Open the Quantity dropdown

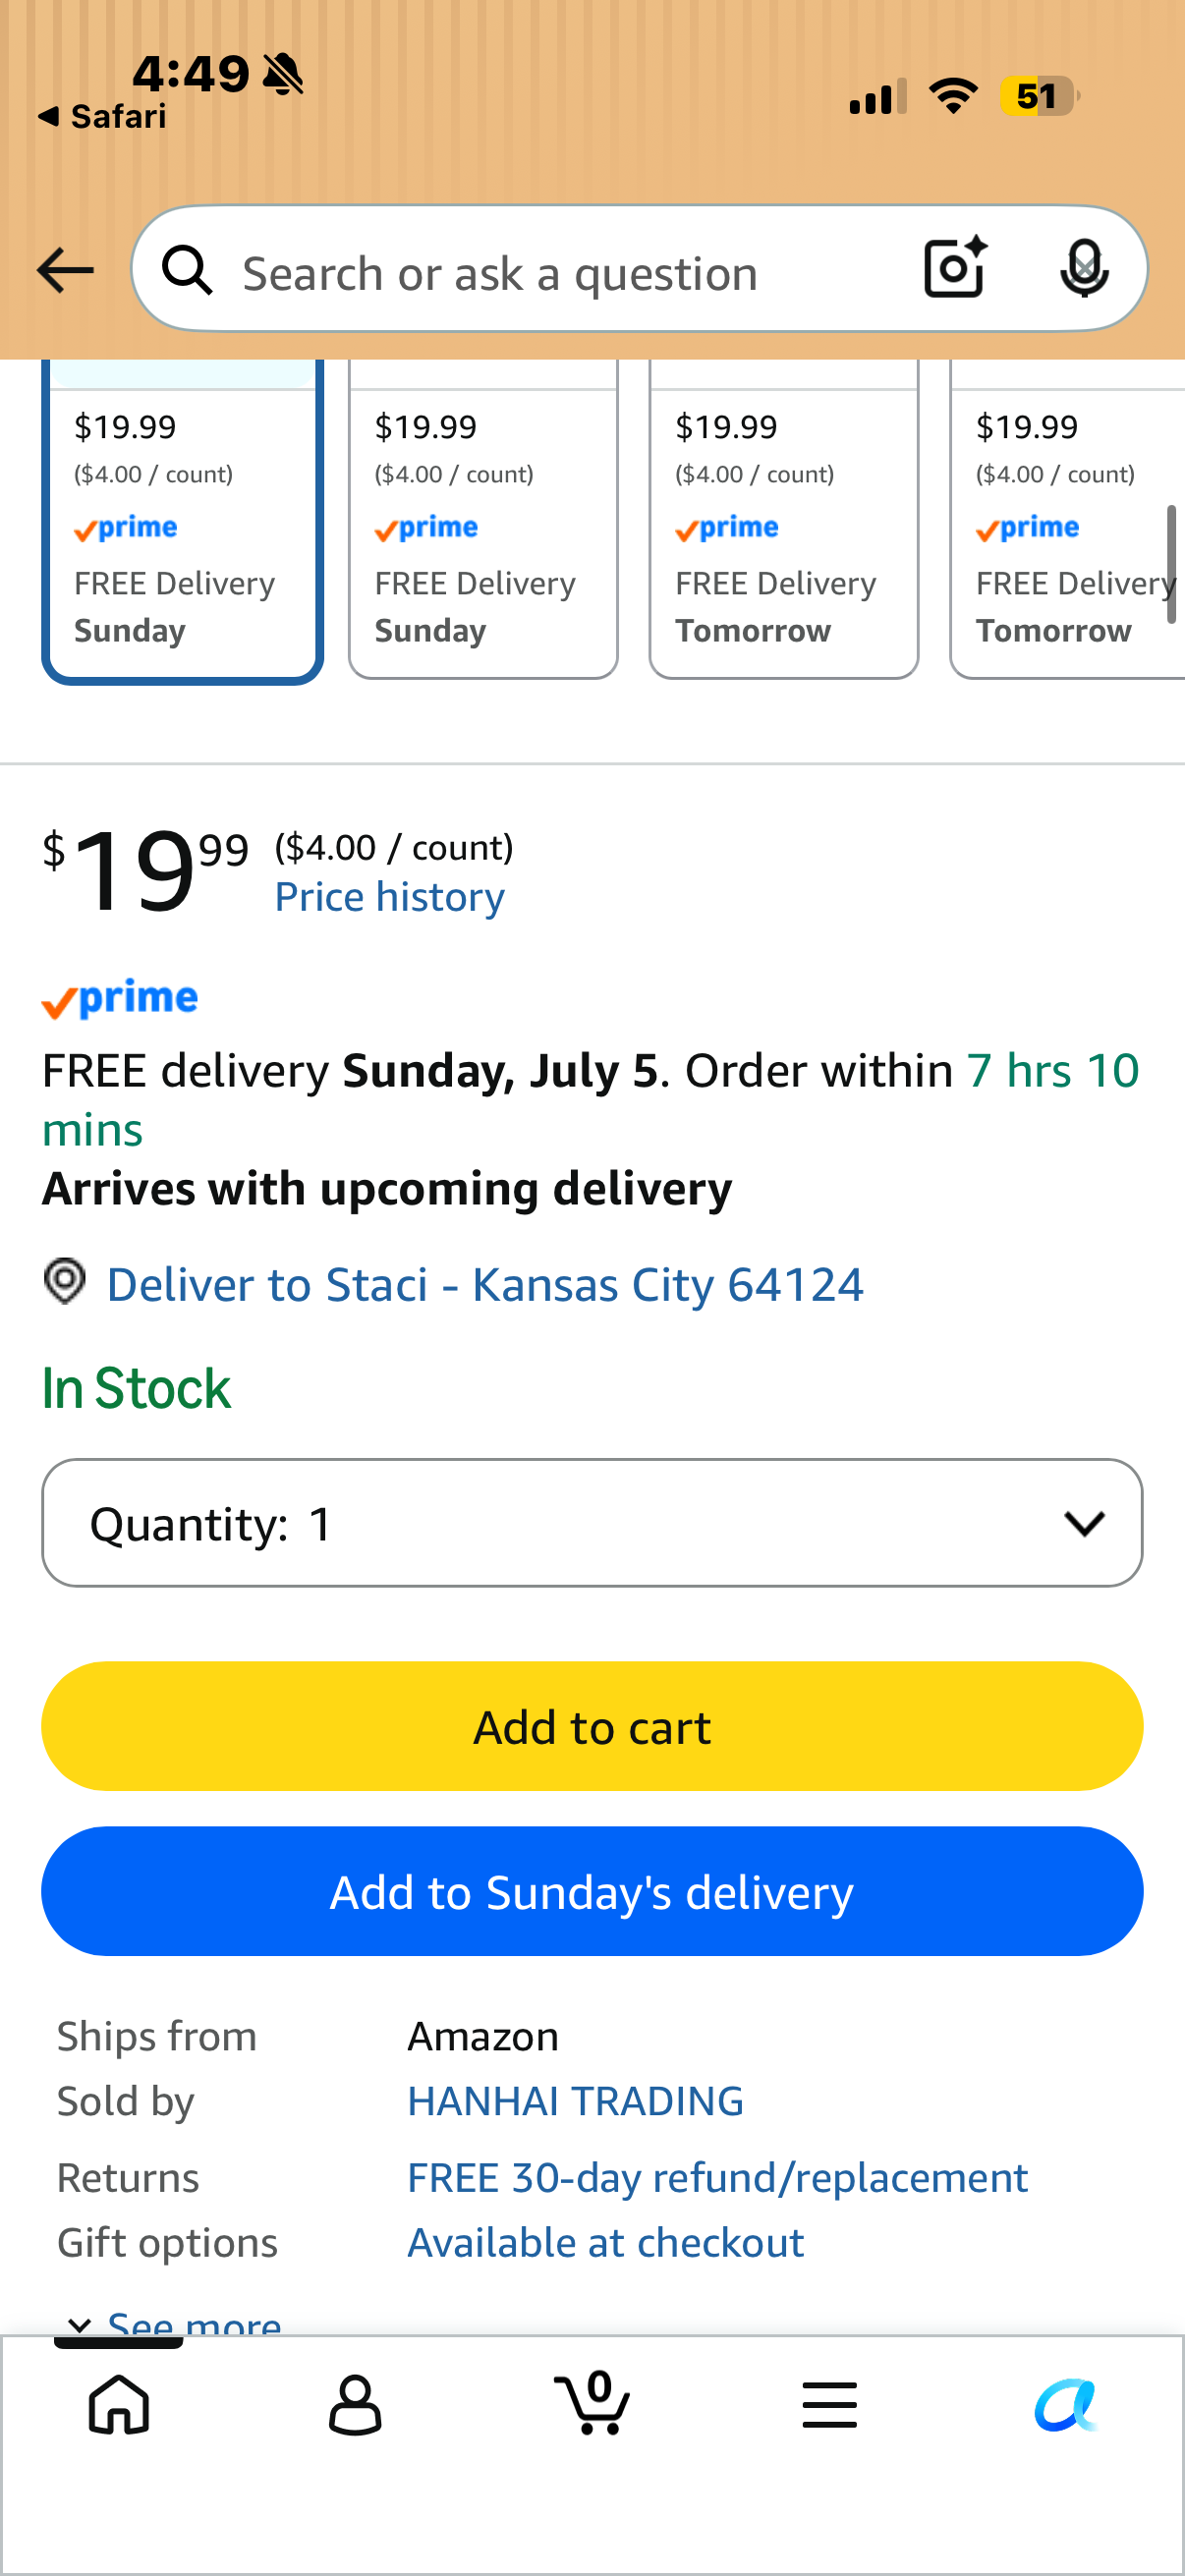tap(592, 1523)
